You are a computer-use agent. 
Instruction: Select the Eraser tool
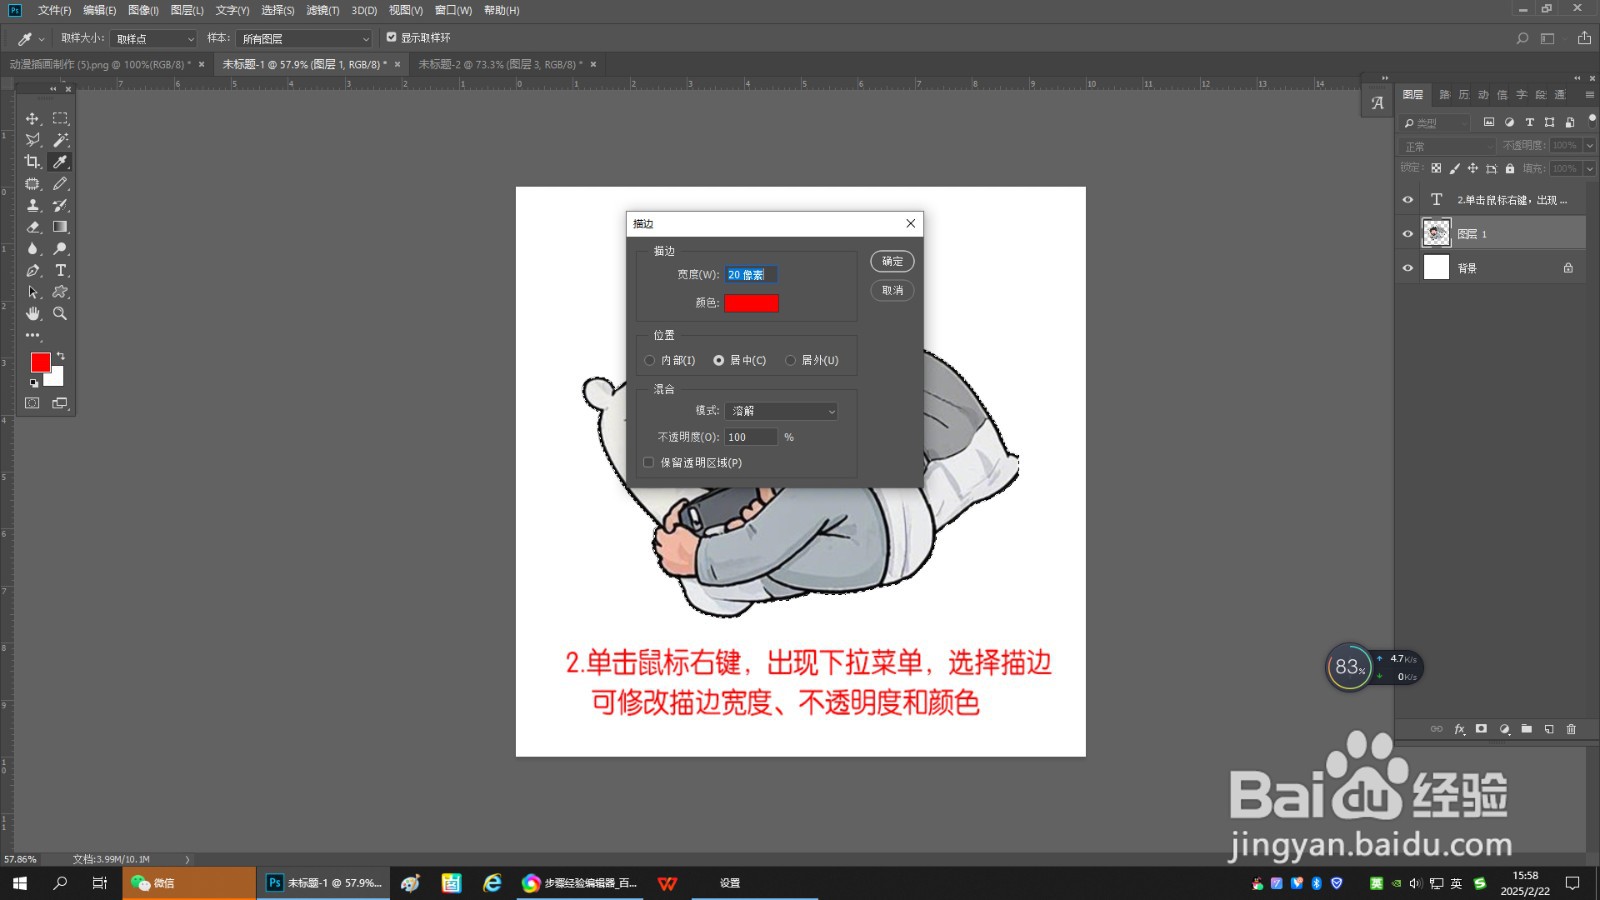pyautogui.click(x=33, y=227)
